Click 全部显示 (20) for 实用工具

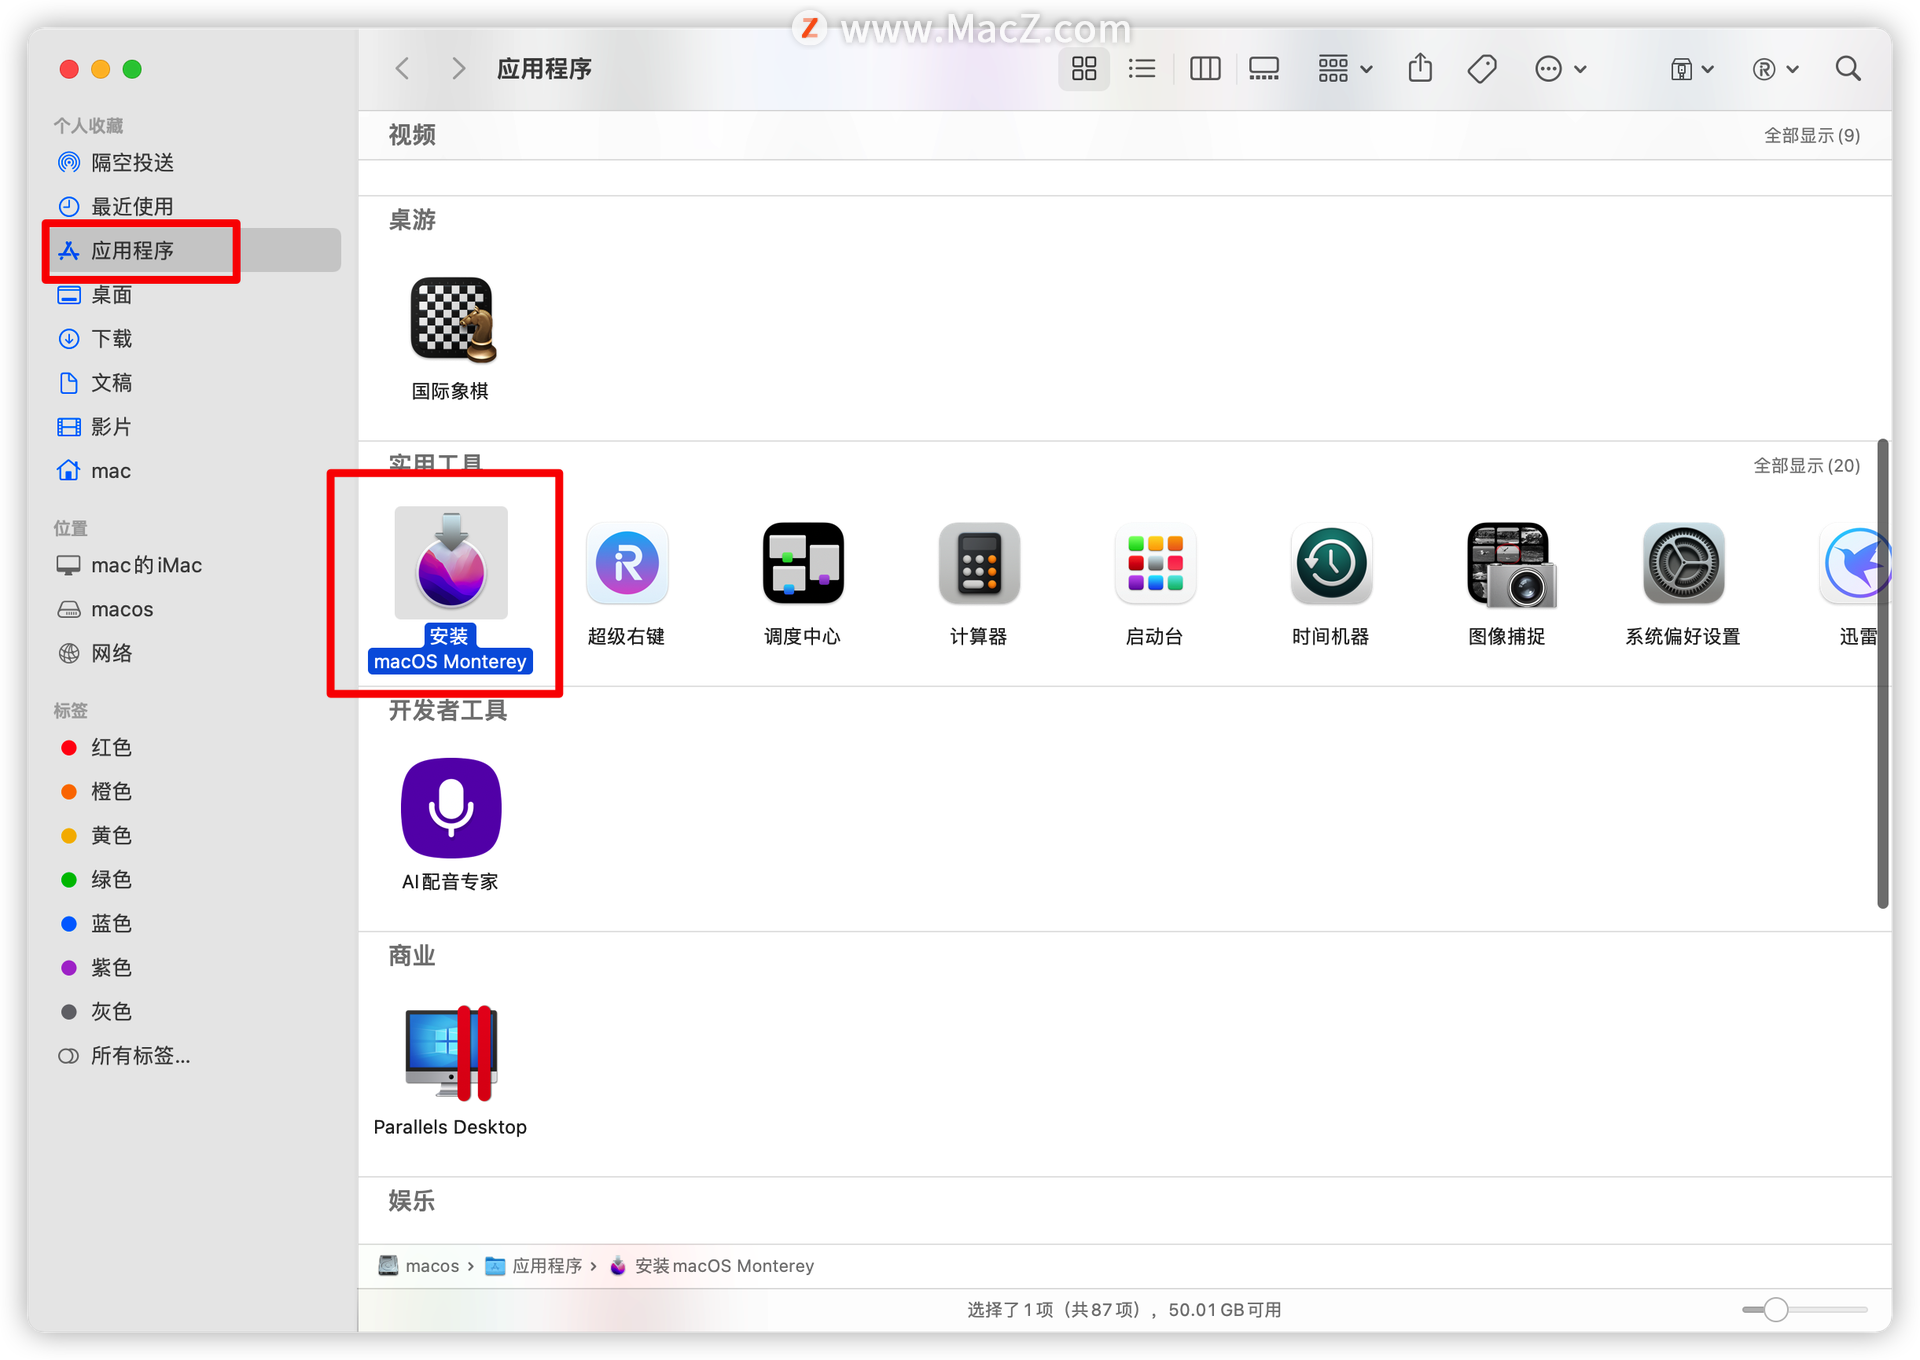tap(1806, 465)
